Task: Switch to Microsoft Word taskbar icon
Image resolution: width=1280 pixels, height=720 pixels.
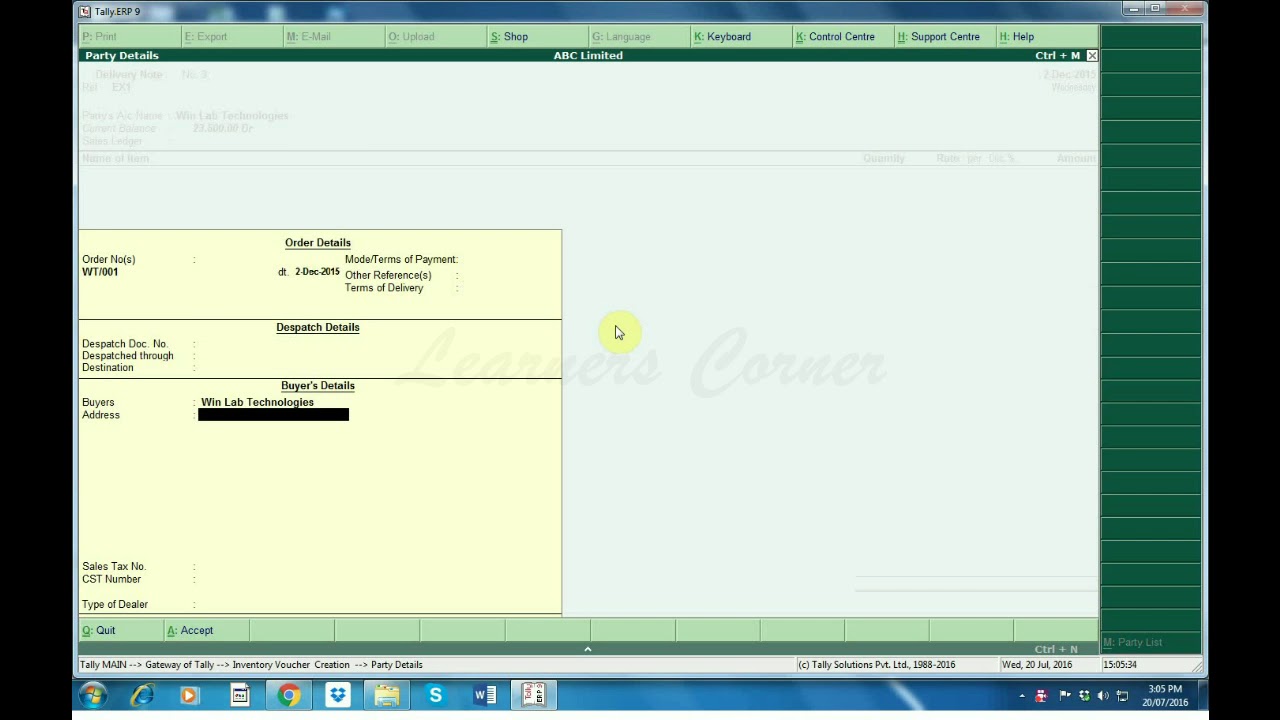Action: click(485, 695)
